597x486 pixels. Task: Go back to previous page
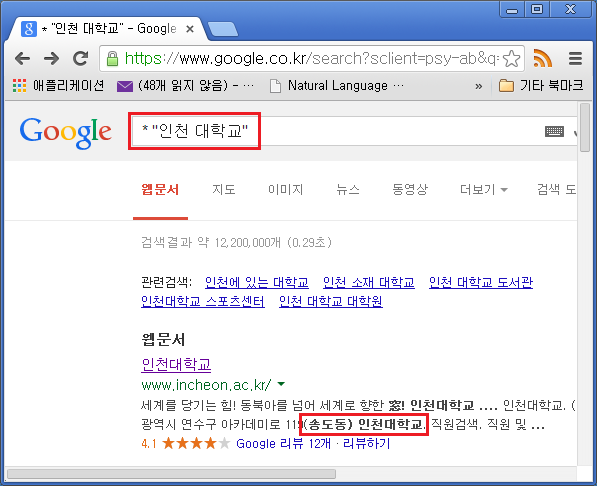point(22,59)
